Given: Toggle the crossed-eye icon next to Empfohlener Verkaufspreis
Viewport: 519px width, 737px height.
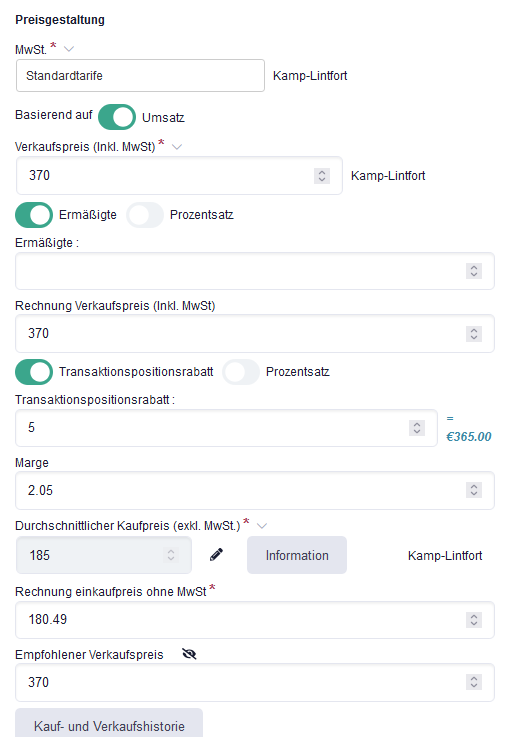Looking at the screenshot, I should pyautogui.click(x=189, y=654).
